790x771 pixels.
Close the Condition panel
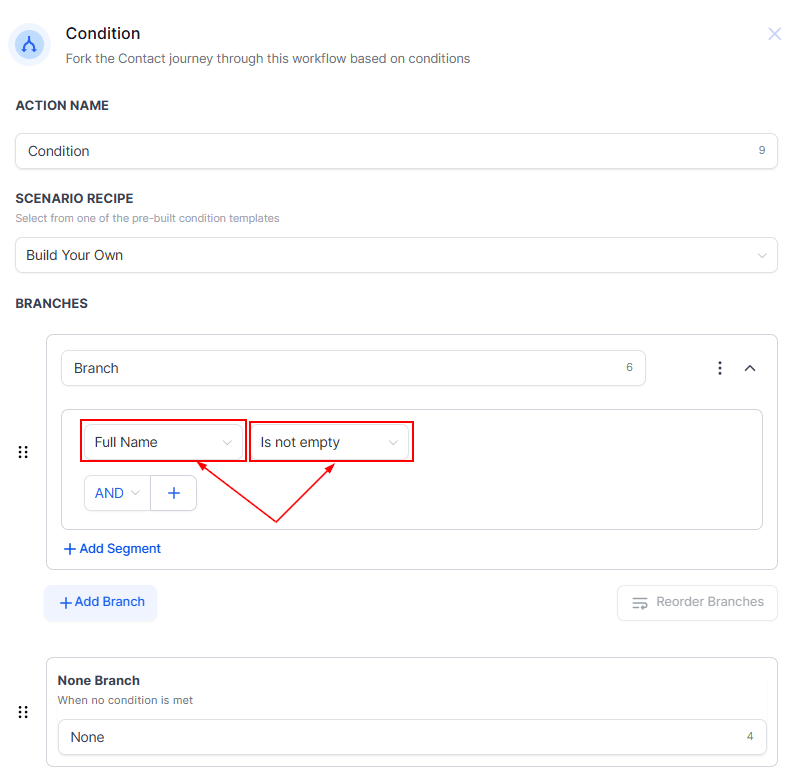click(x=774, y=34)
